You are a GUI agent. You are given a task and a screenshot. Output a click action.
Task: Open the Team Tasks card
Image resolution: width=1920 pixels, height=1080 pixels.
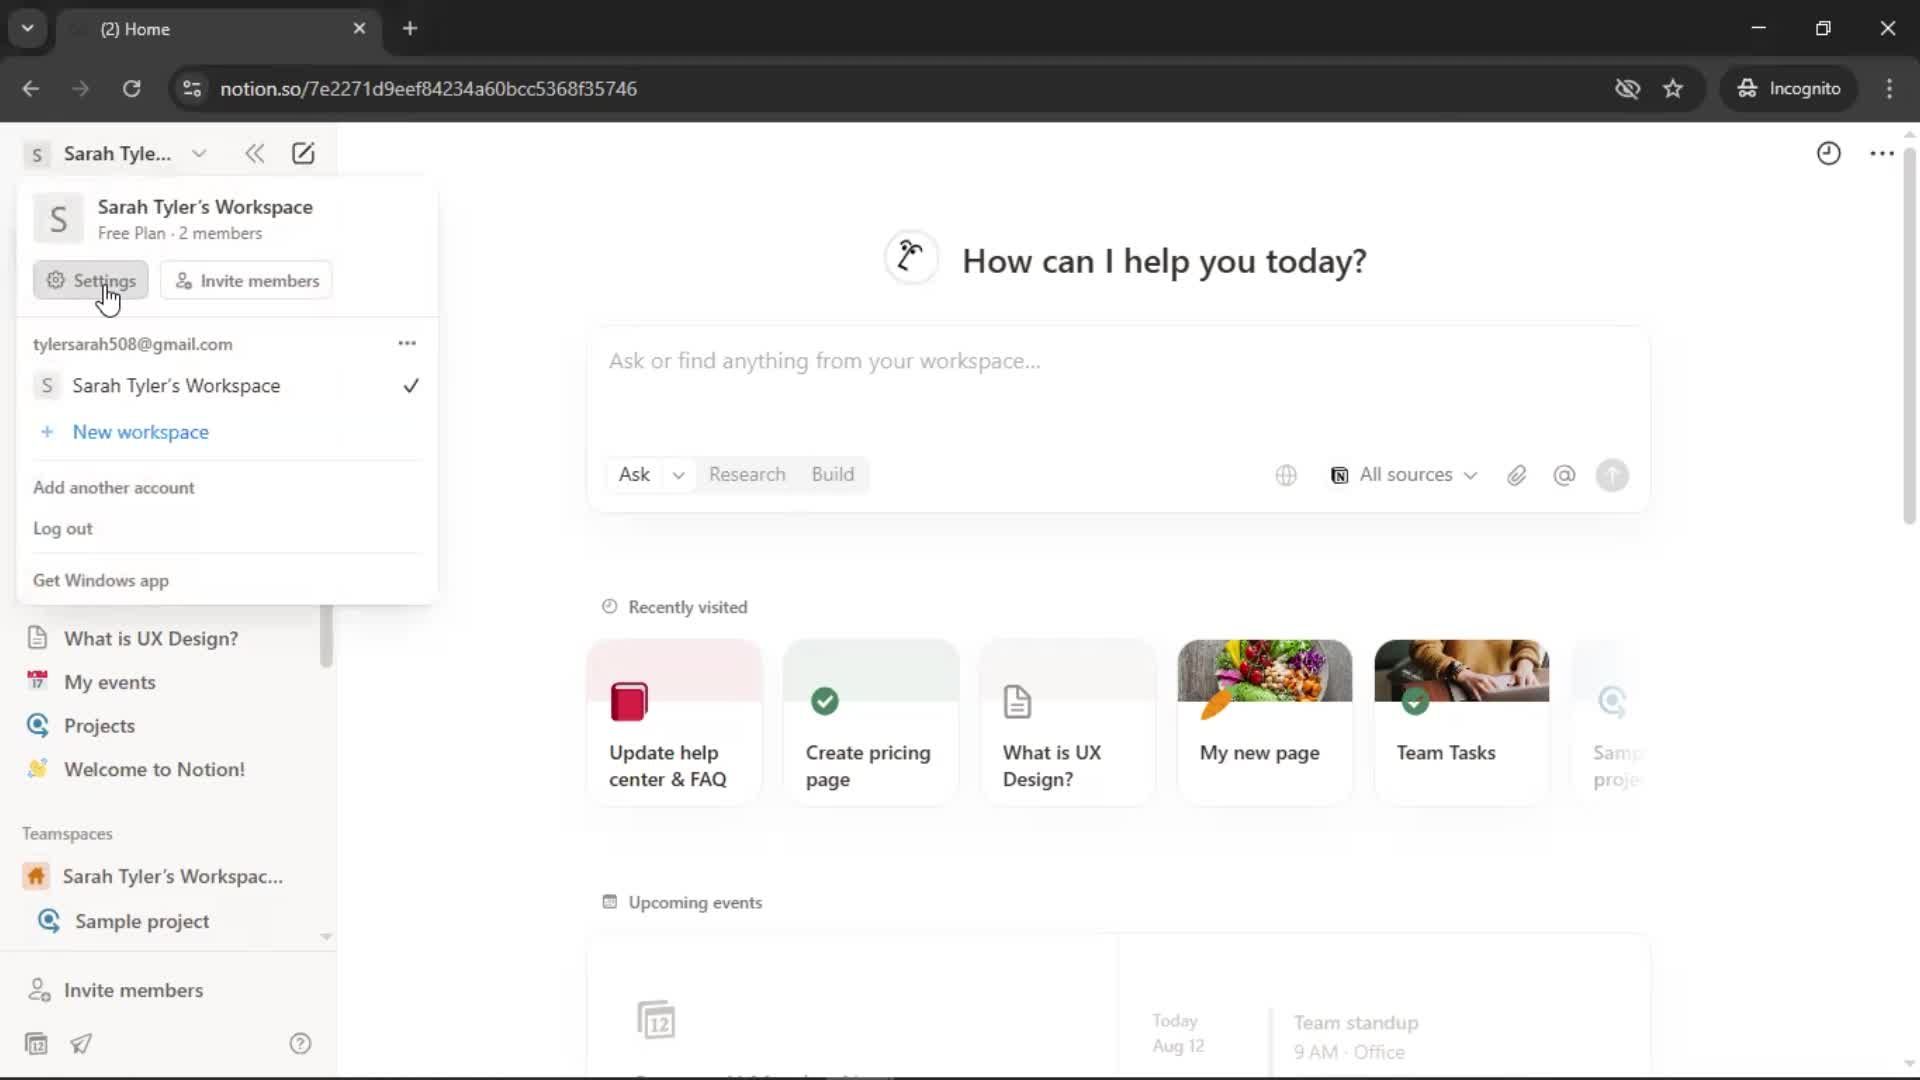pos(1462,722)
